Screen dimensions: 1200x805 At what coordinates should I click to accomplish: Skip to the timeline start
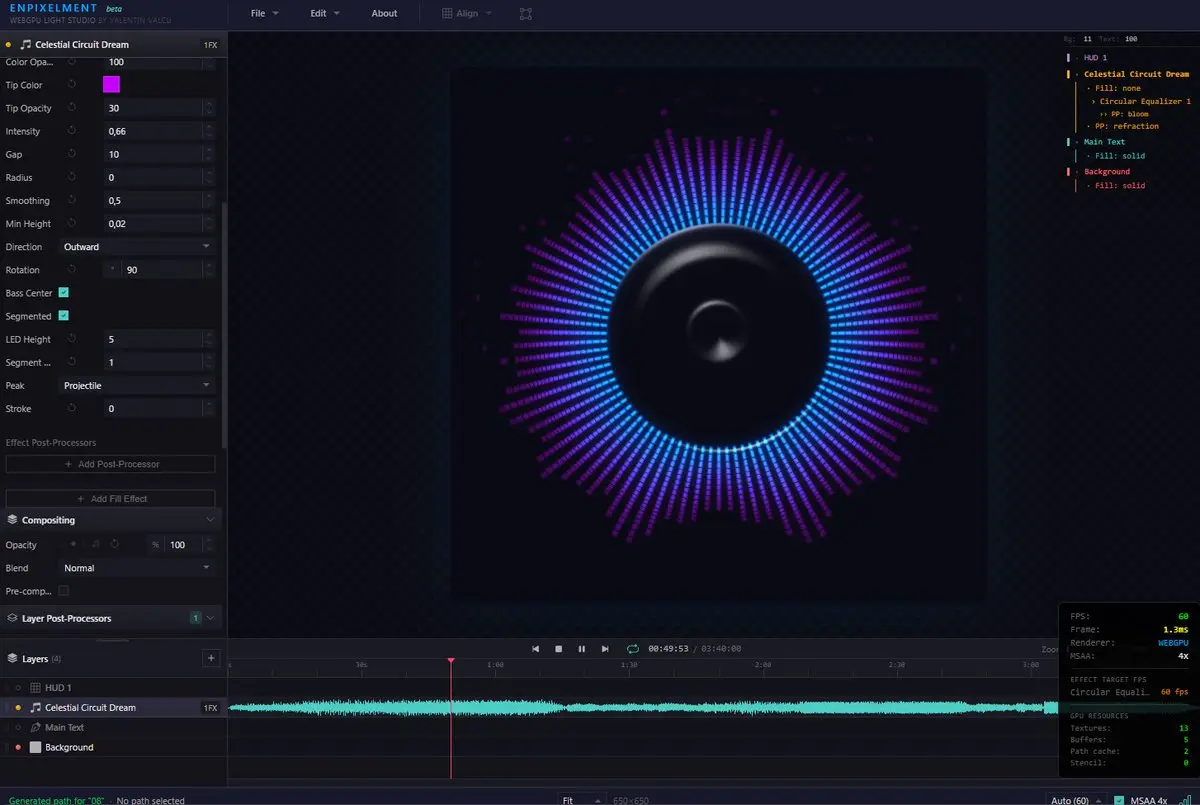click(535, 649)
